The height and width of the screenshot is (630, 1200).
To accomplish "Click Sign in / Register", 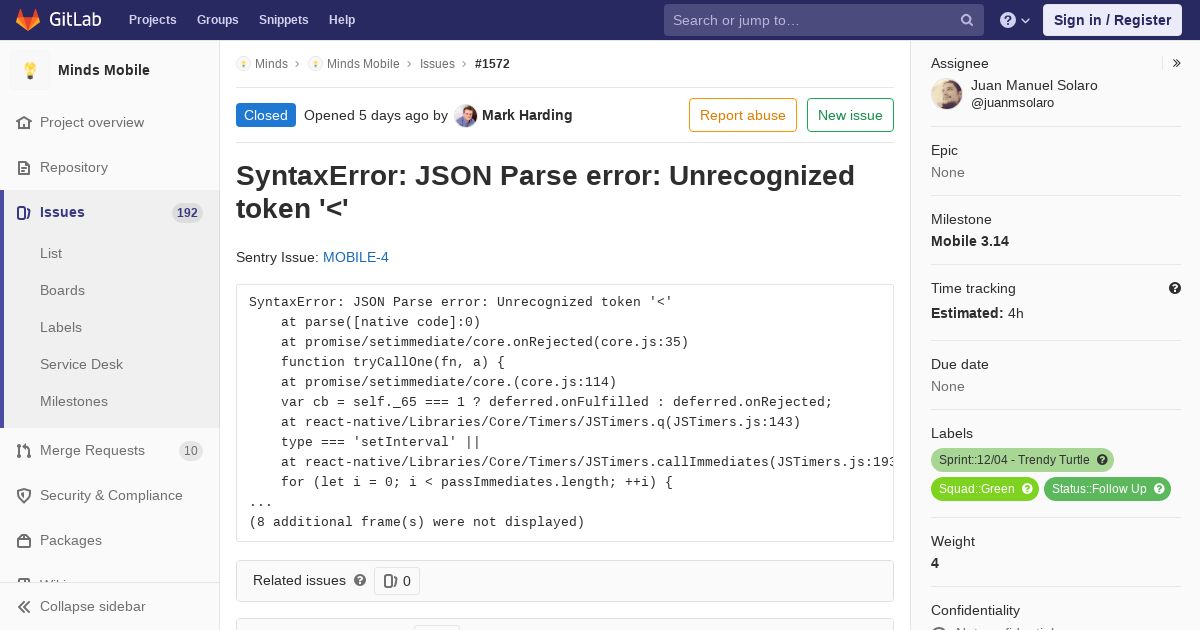I will (x=1112, y=20).
